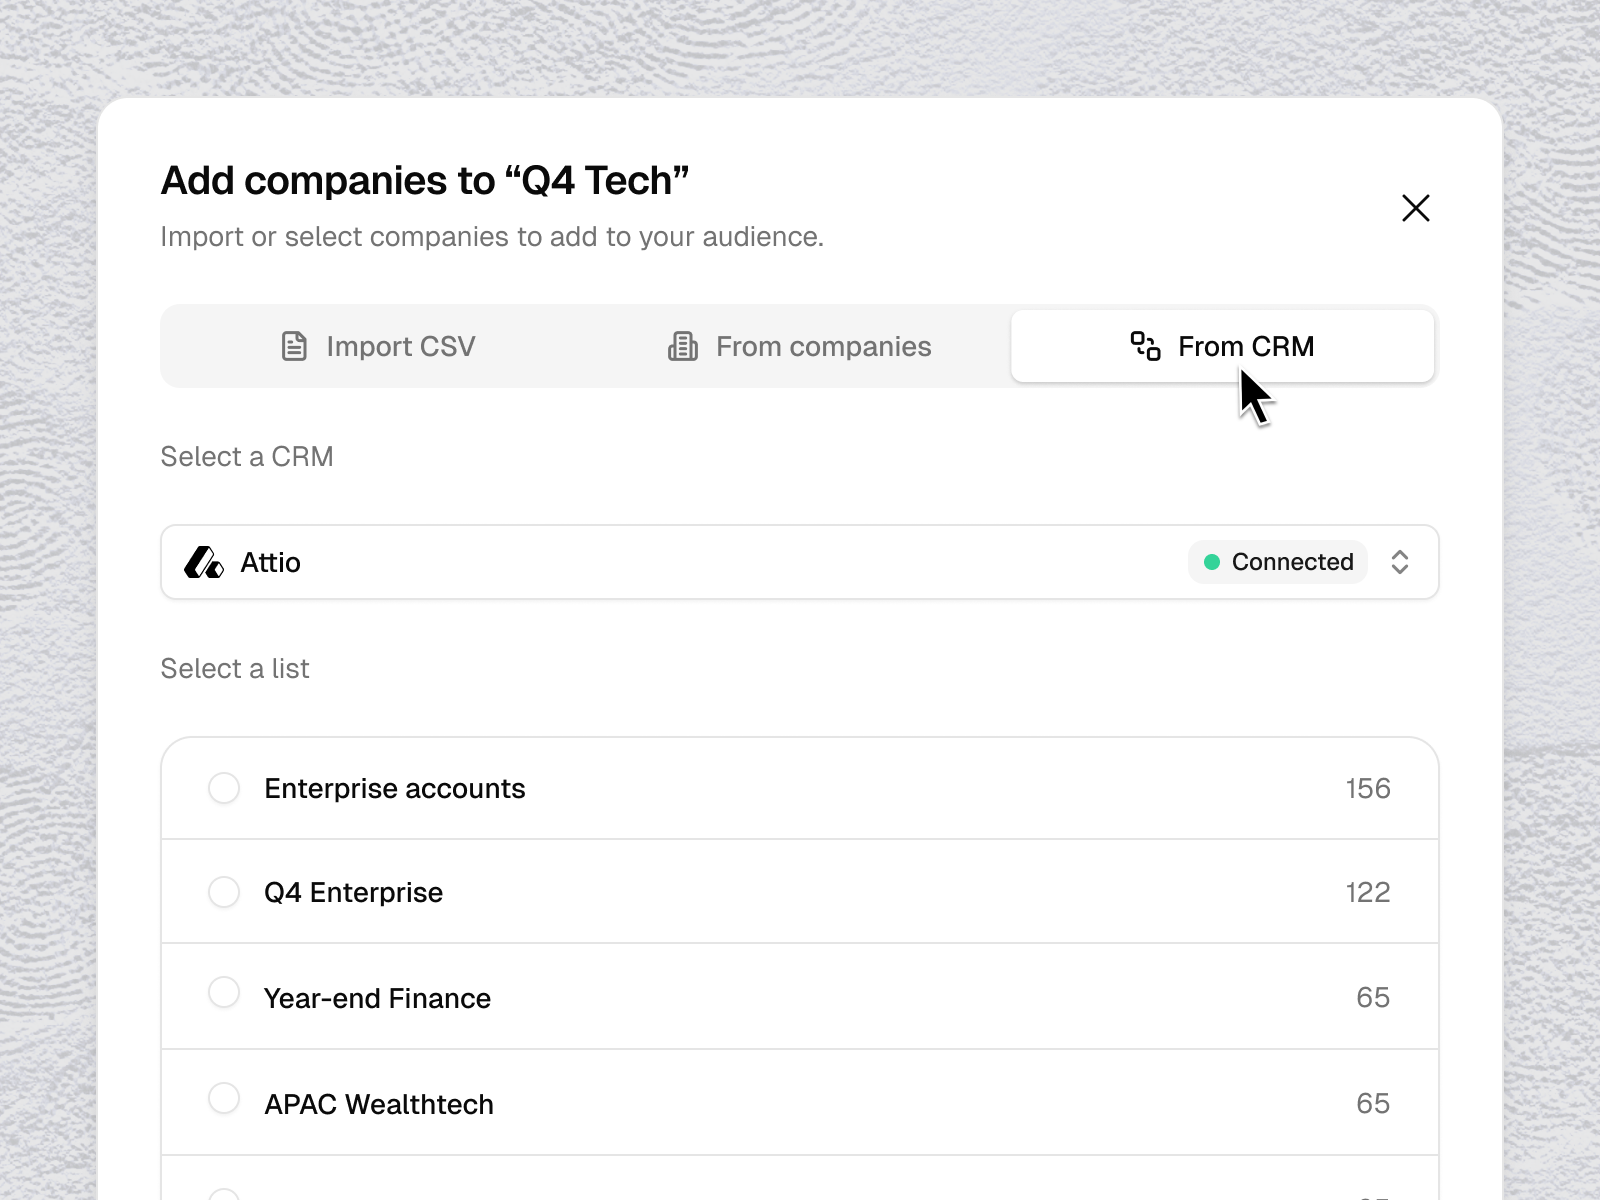Select the Q4 Enterprise radio button
The image size is (1600, 1200).
(x=224, y=892)
